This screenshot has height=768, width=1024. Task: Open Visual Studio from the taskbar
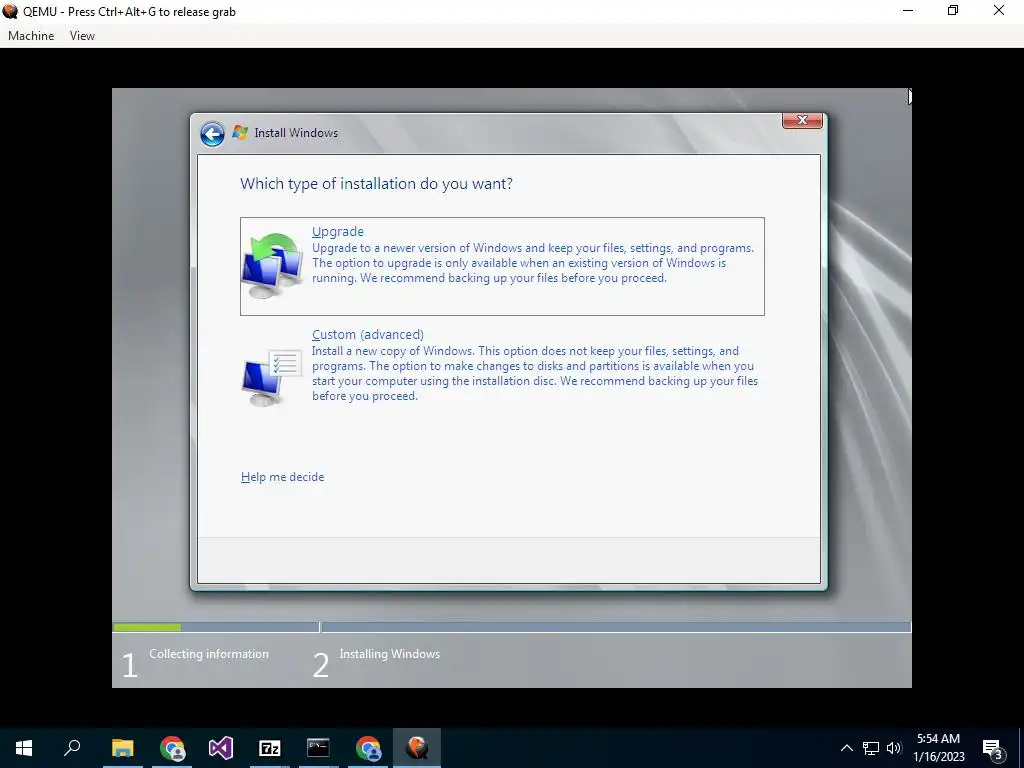221,748
